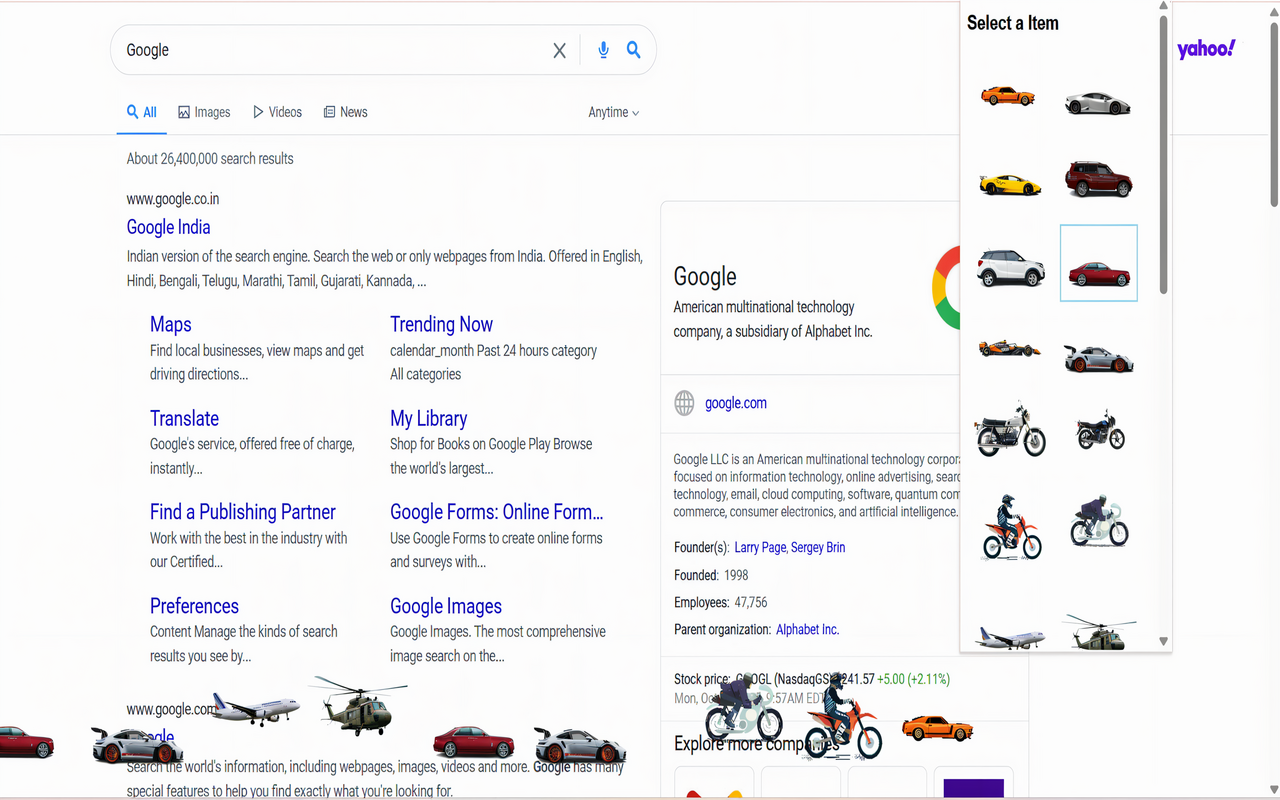
Task: Choose the white SUV item
Action: 1010,267
